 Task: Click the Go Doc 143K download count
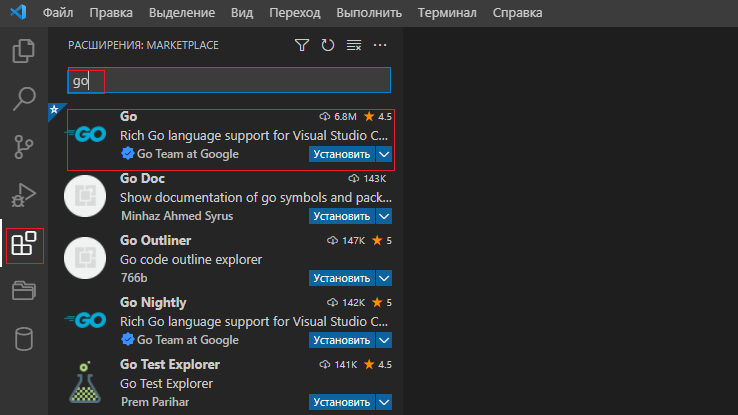pyautogui.click(x=367, y=178)
